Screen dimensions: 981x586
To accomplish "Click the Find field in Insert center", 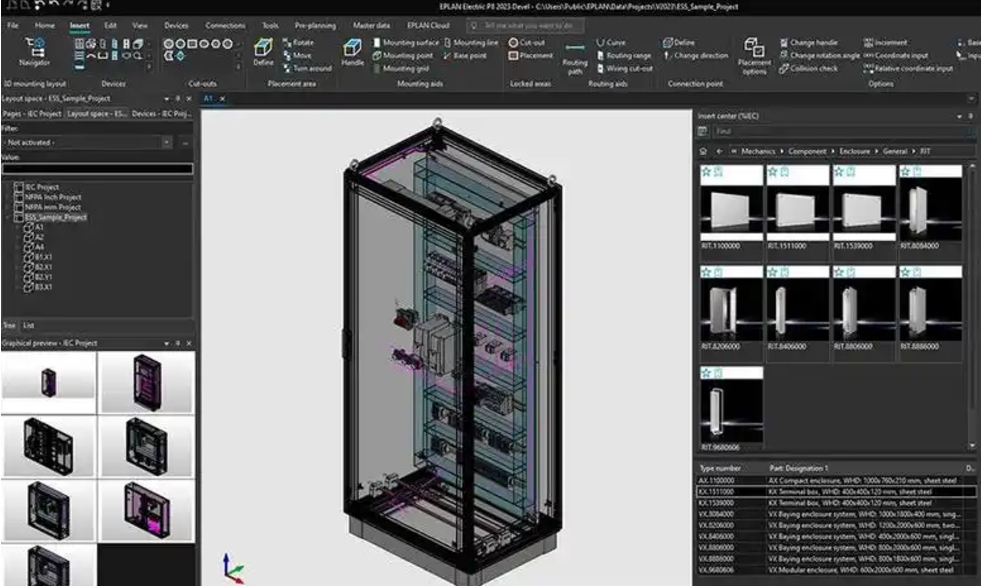I will pyautogui.click(x=843, y=131).
